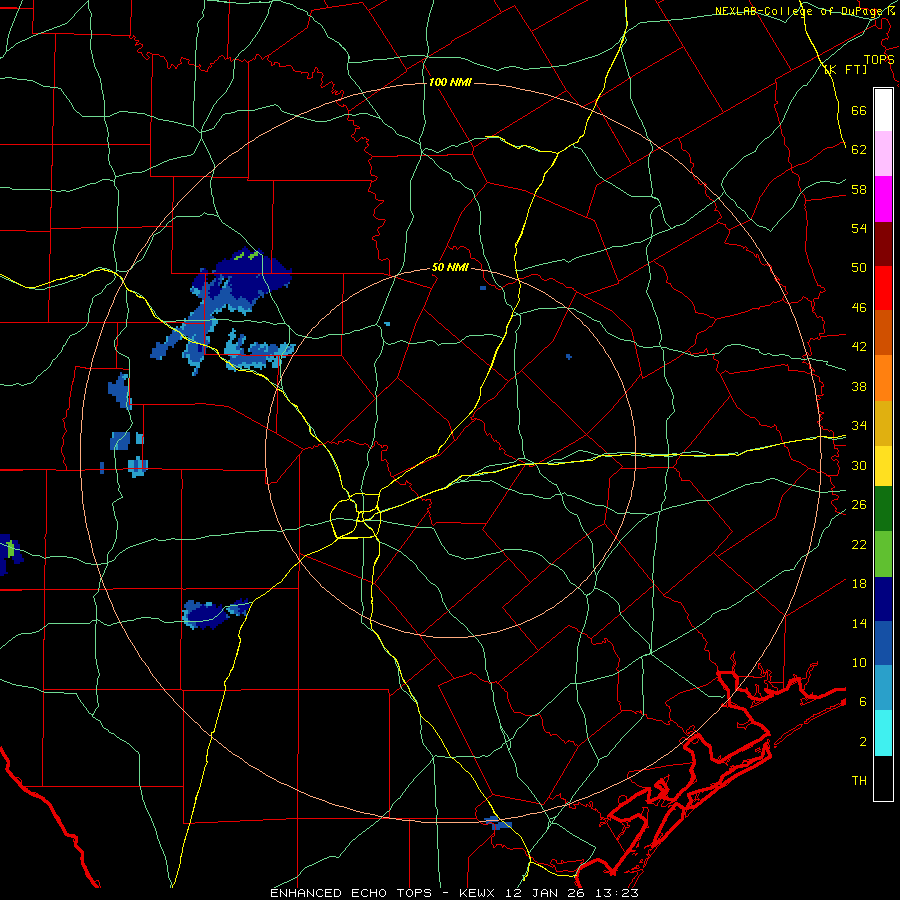Click the light pink legend swatch
The height and width of the screenshot is (900, 900).
coord(883,153)
